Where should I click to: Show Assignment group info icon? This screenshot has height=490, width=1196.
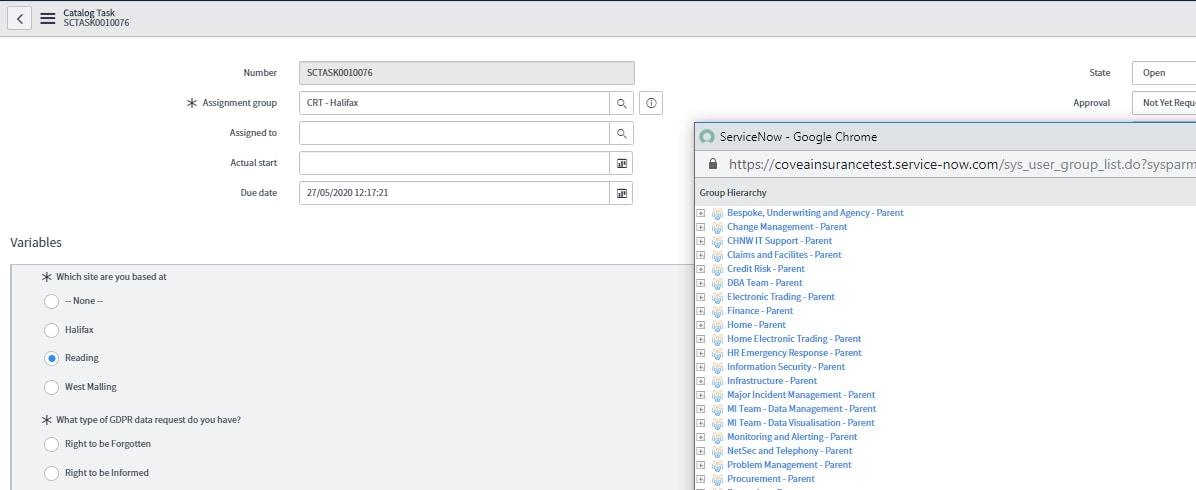tap(651, 103)
